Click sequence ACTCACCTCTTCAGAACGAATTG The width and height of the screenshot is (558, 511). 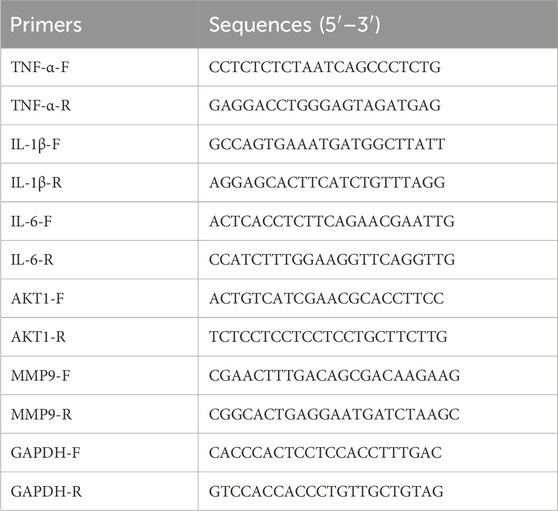(x=332, y=221)
